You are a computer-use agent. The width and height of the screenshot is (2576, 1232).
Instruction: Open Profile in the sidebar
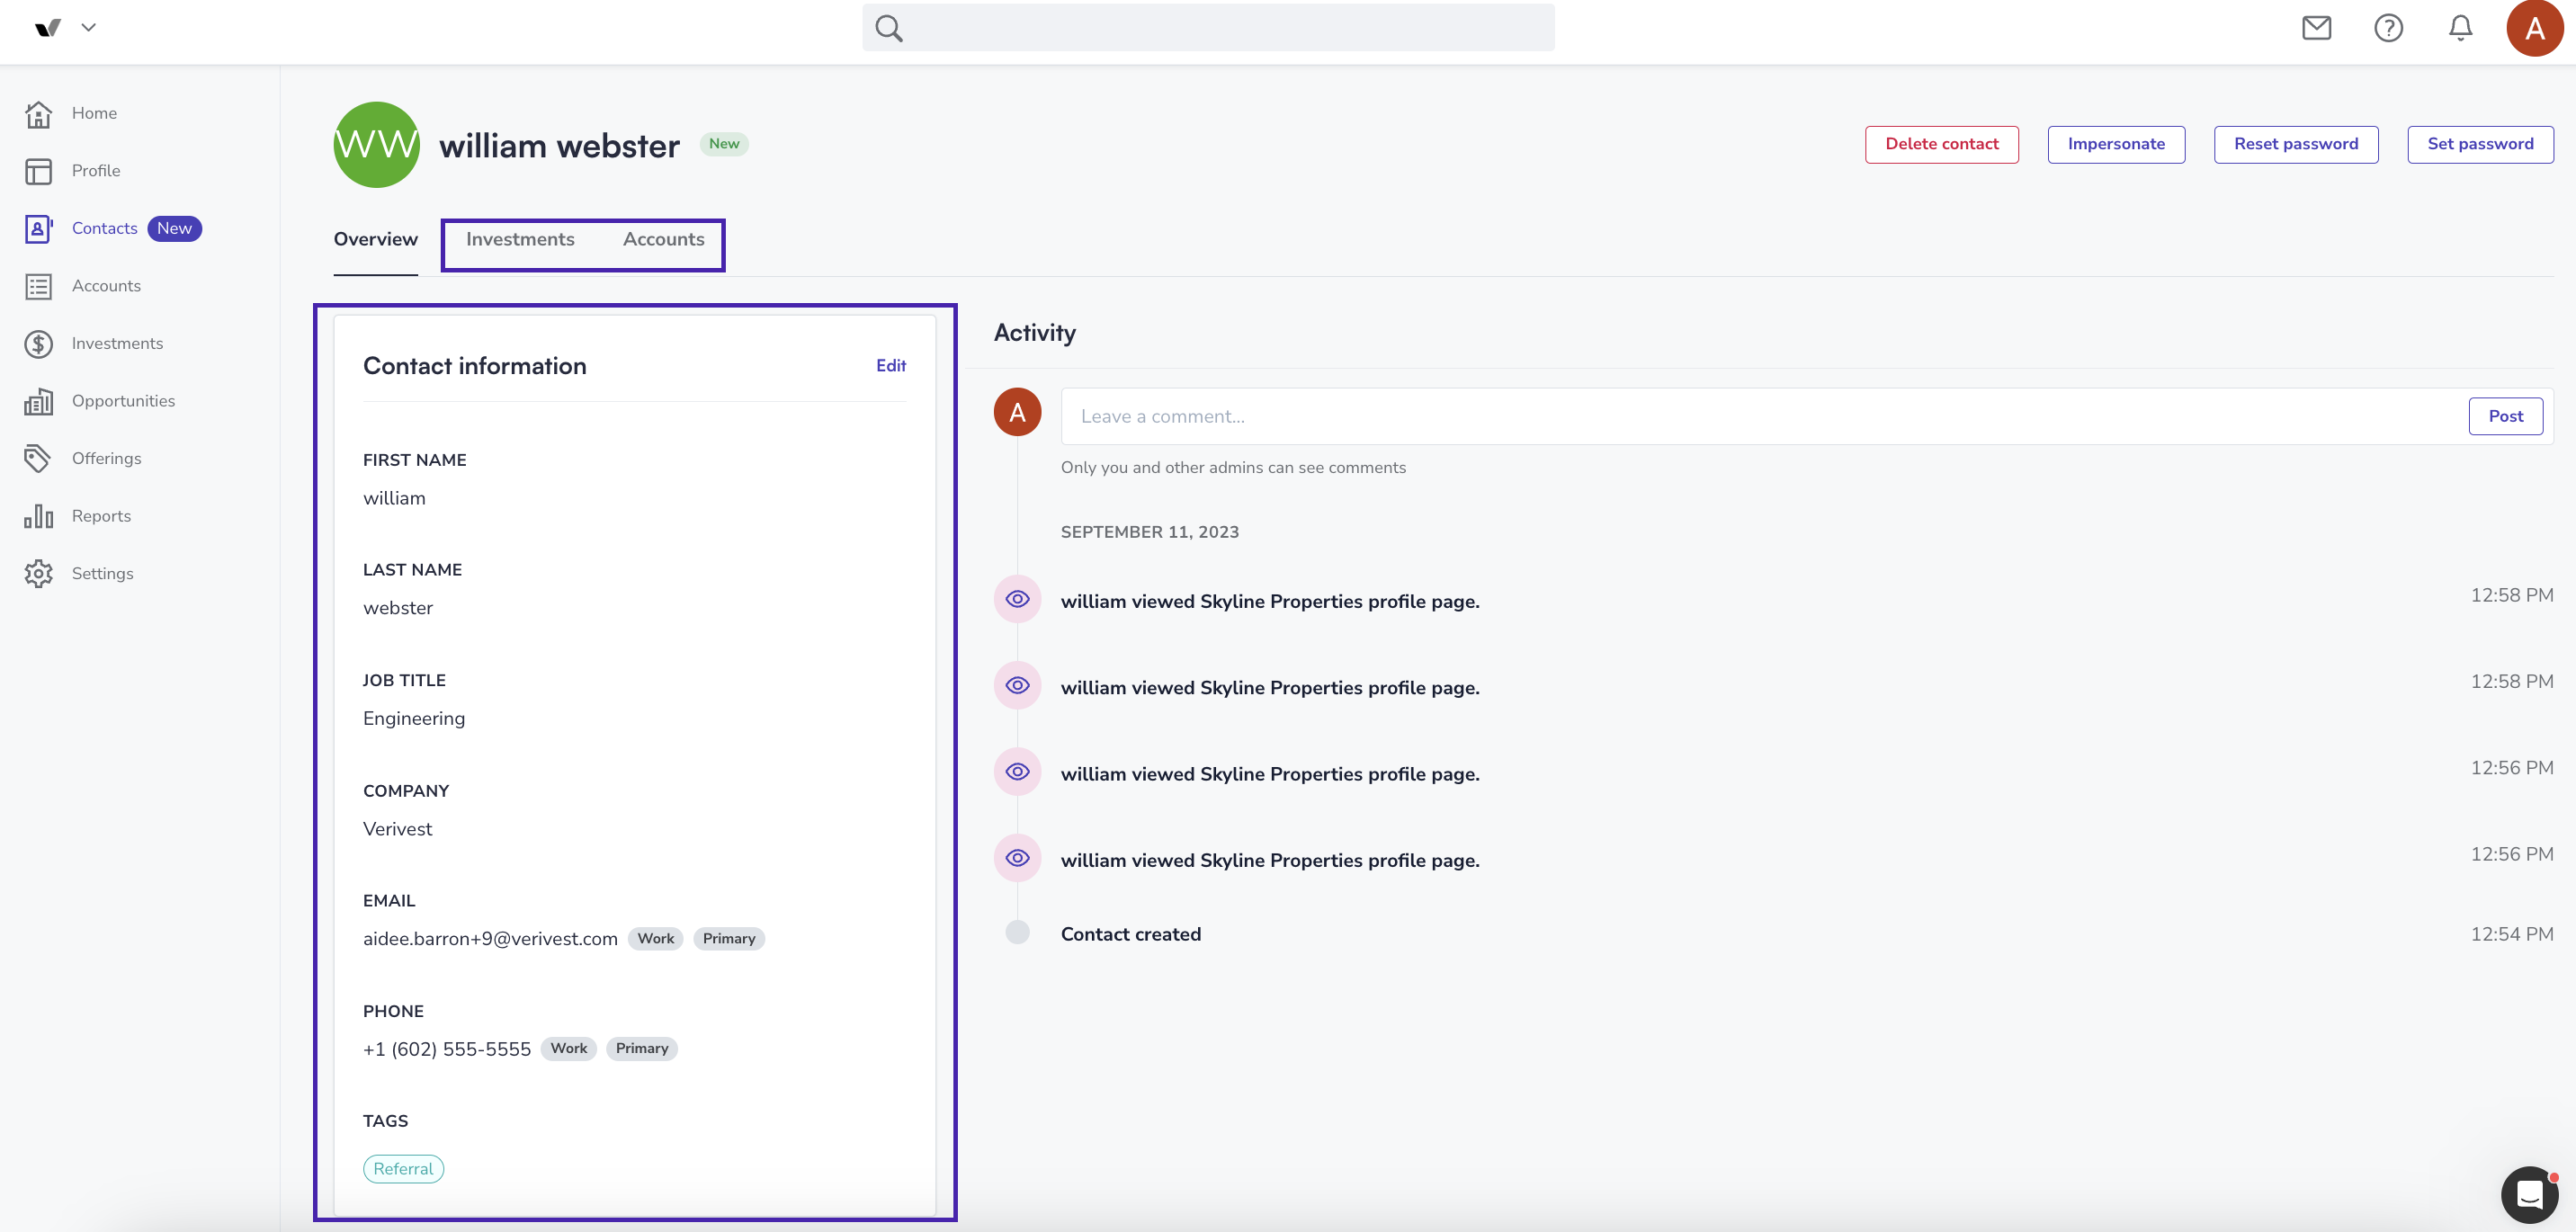click(96, 171)
